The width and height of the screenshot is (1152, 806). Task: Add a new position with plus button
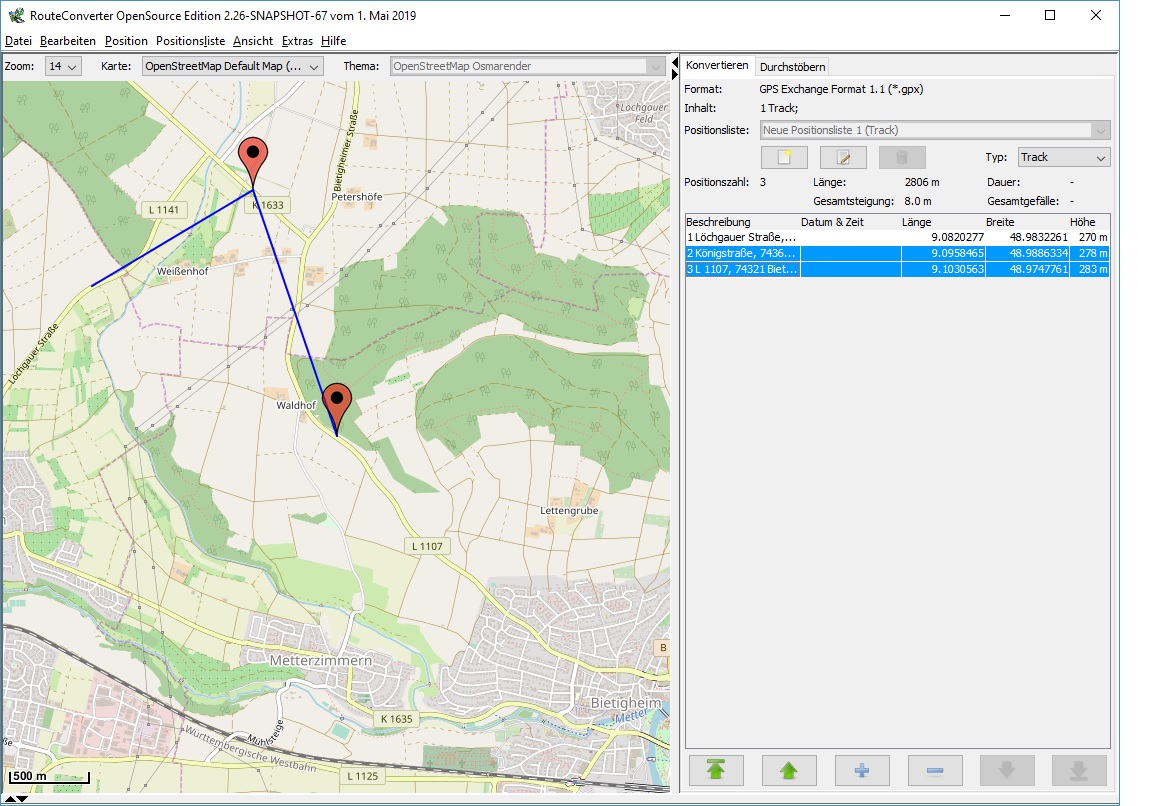pos(862,770)
